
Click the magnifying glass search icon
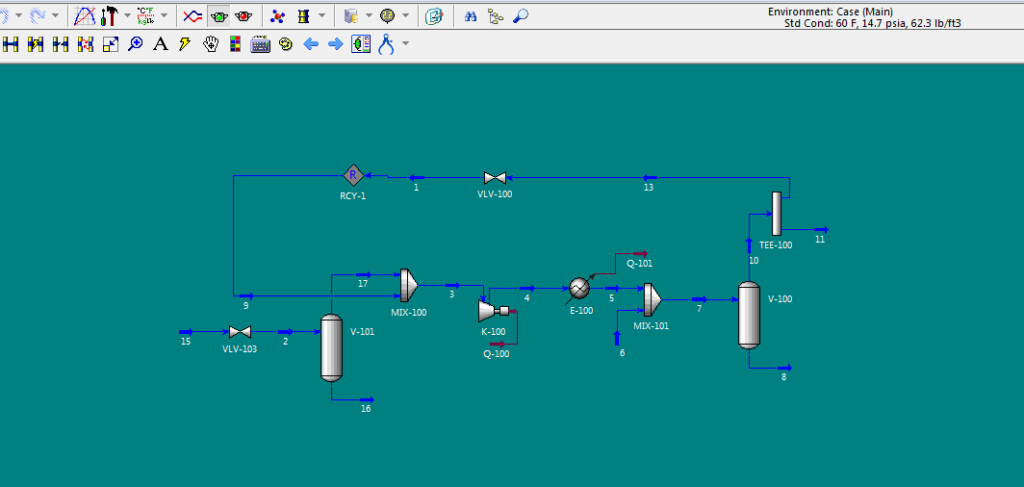pos(520,16)
